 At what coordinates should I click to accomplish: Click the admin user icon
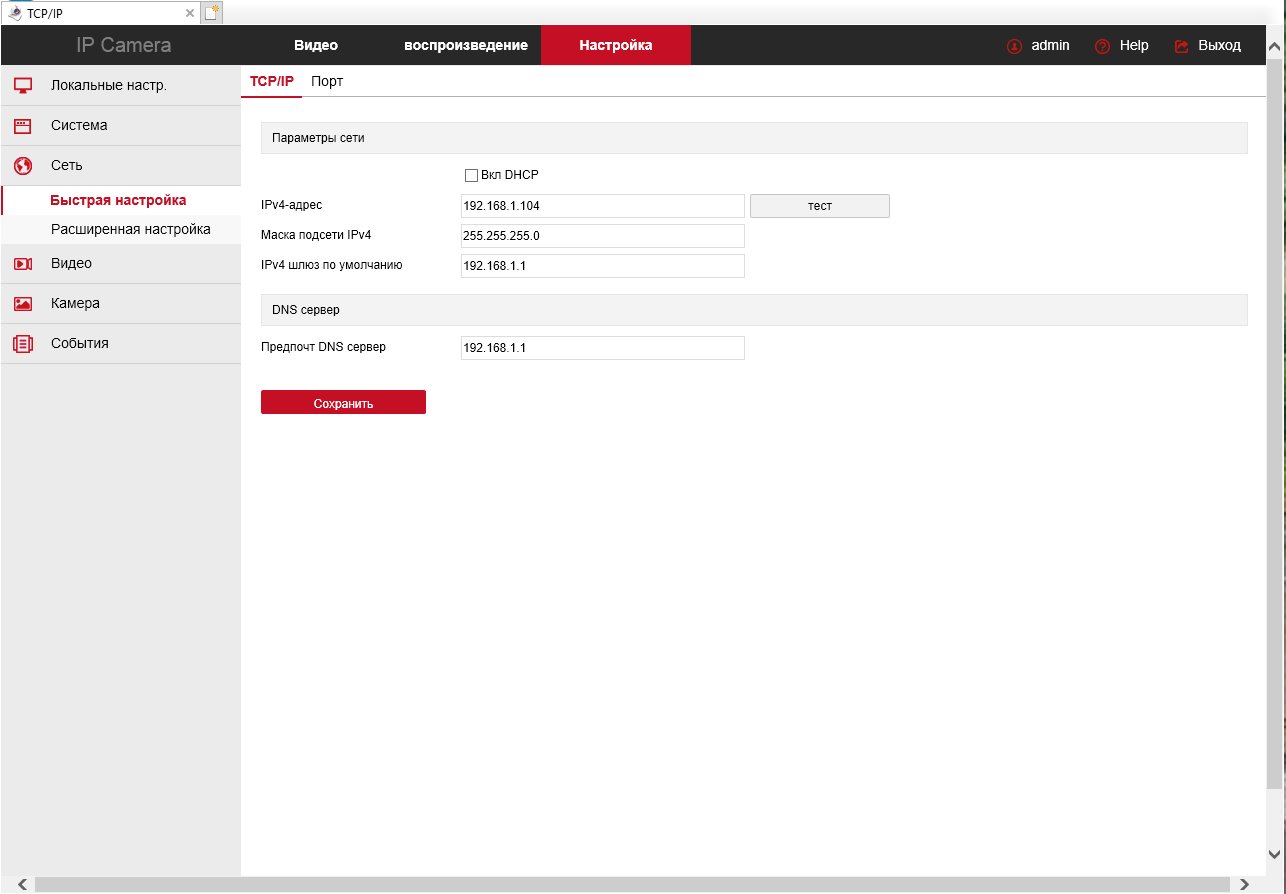[1015, 46]
